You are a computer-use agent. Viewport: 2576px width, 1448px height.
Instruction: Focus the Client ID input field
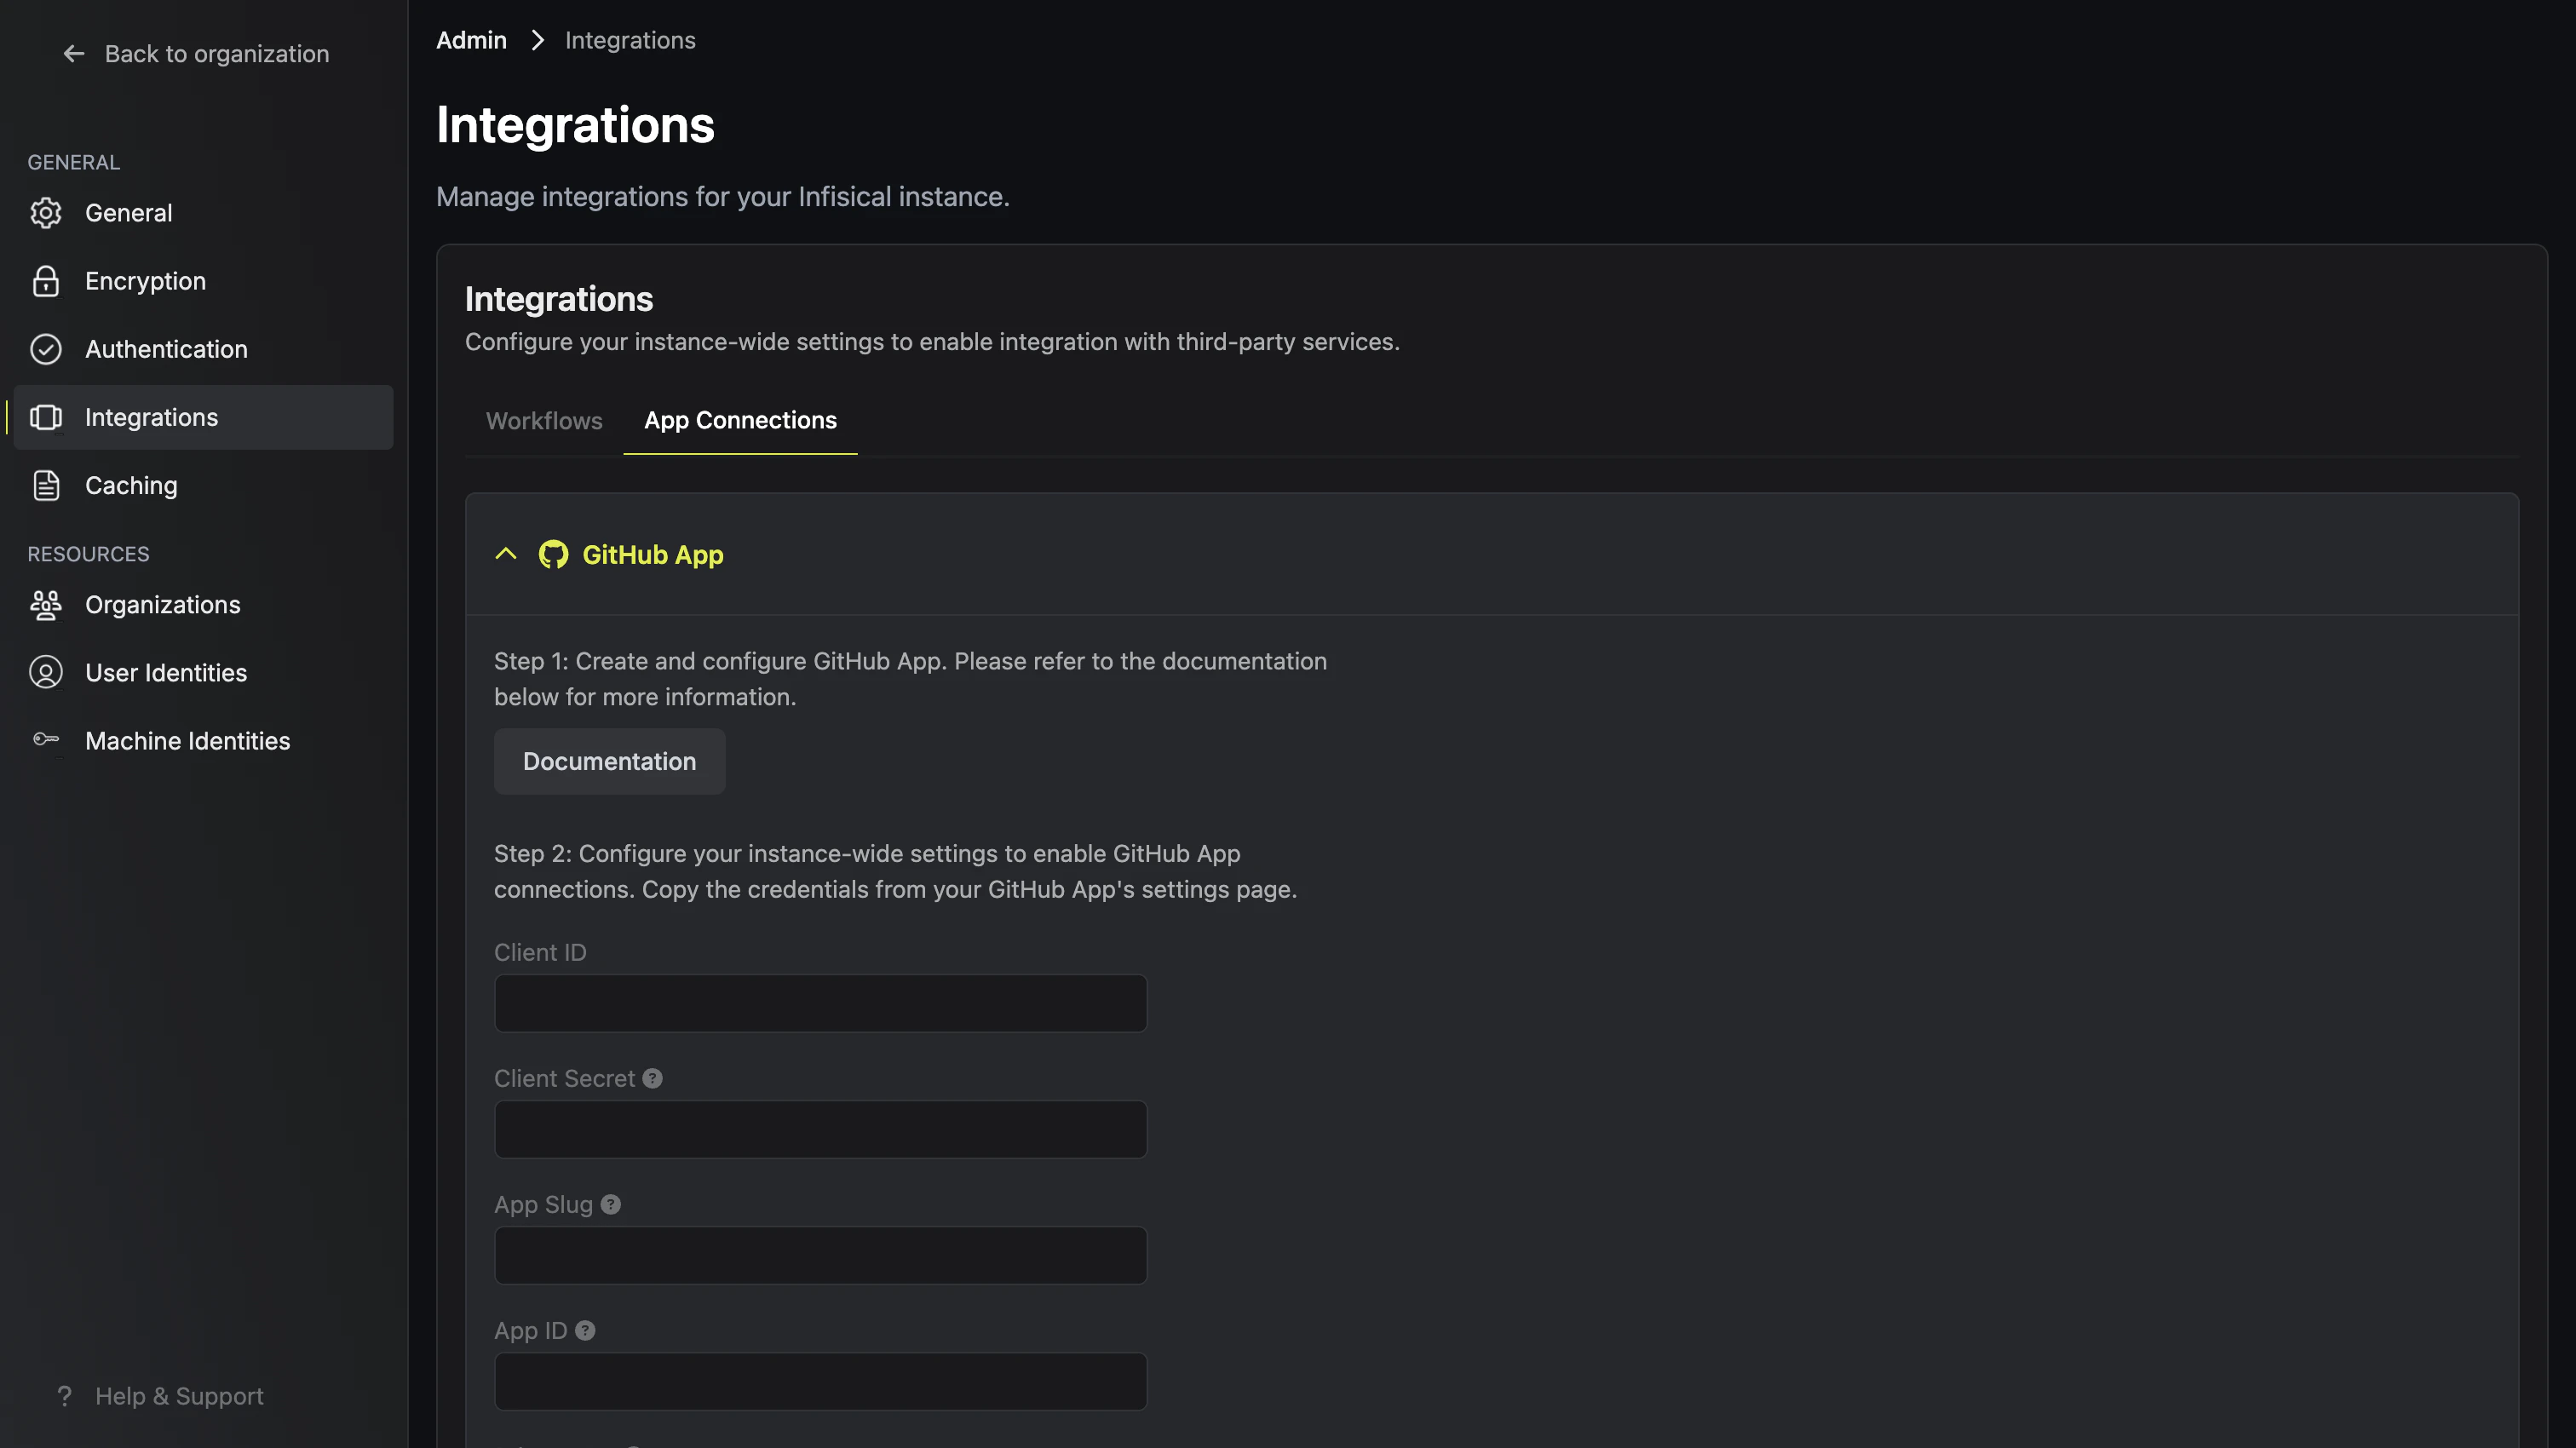click(x=820, y=1003)
